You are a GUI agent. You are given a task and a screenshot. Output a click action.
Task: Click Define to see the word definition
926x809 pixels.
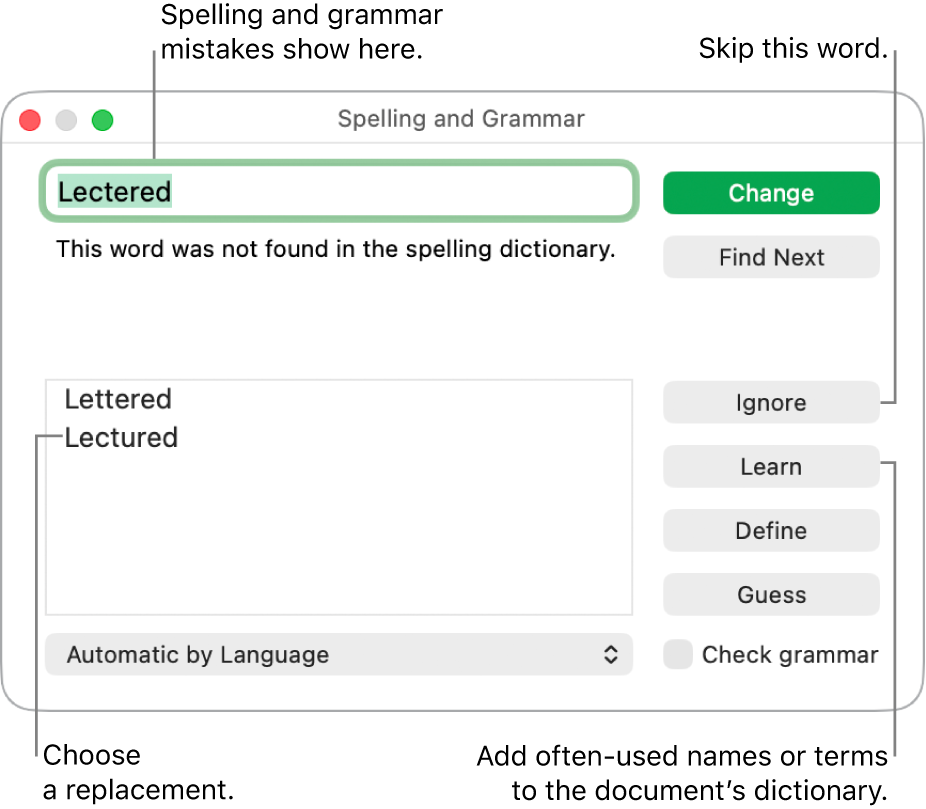point(771,530)
